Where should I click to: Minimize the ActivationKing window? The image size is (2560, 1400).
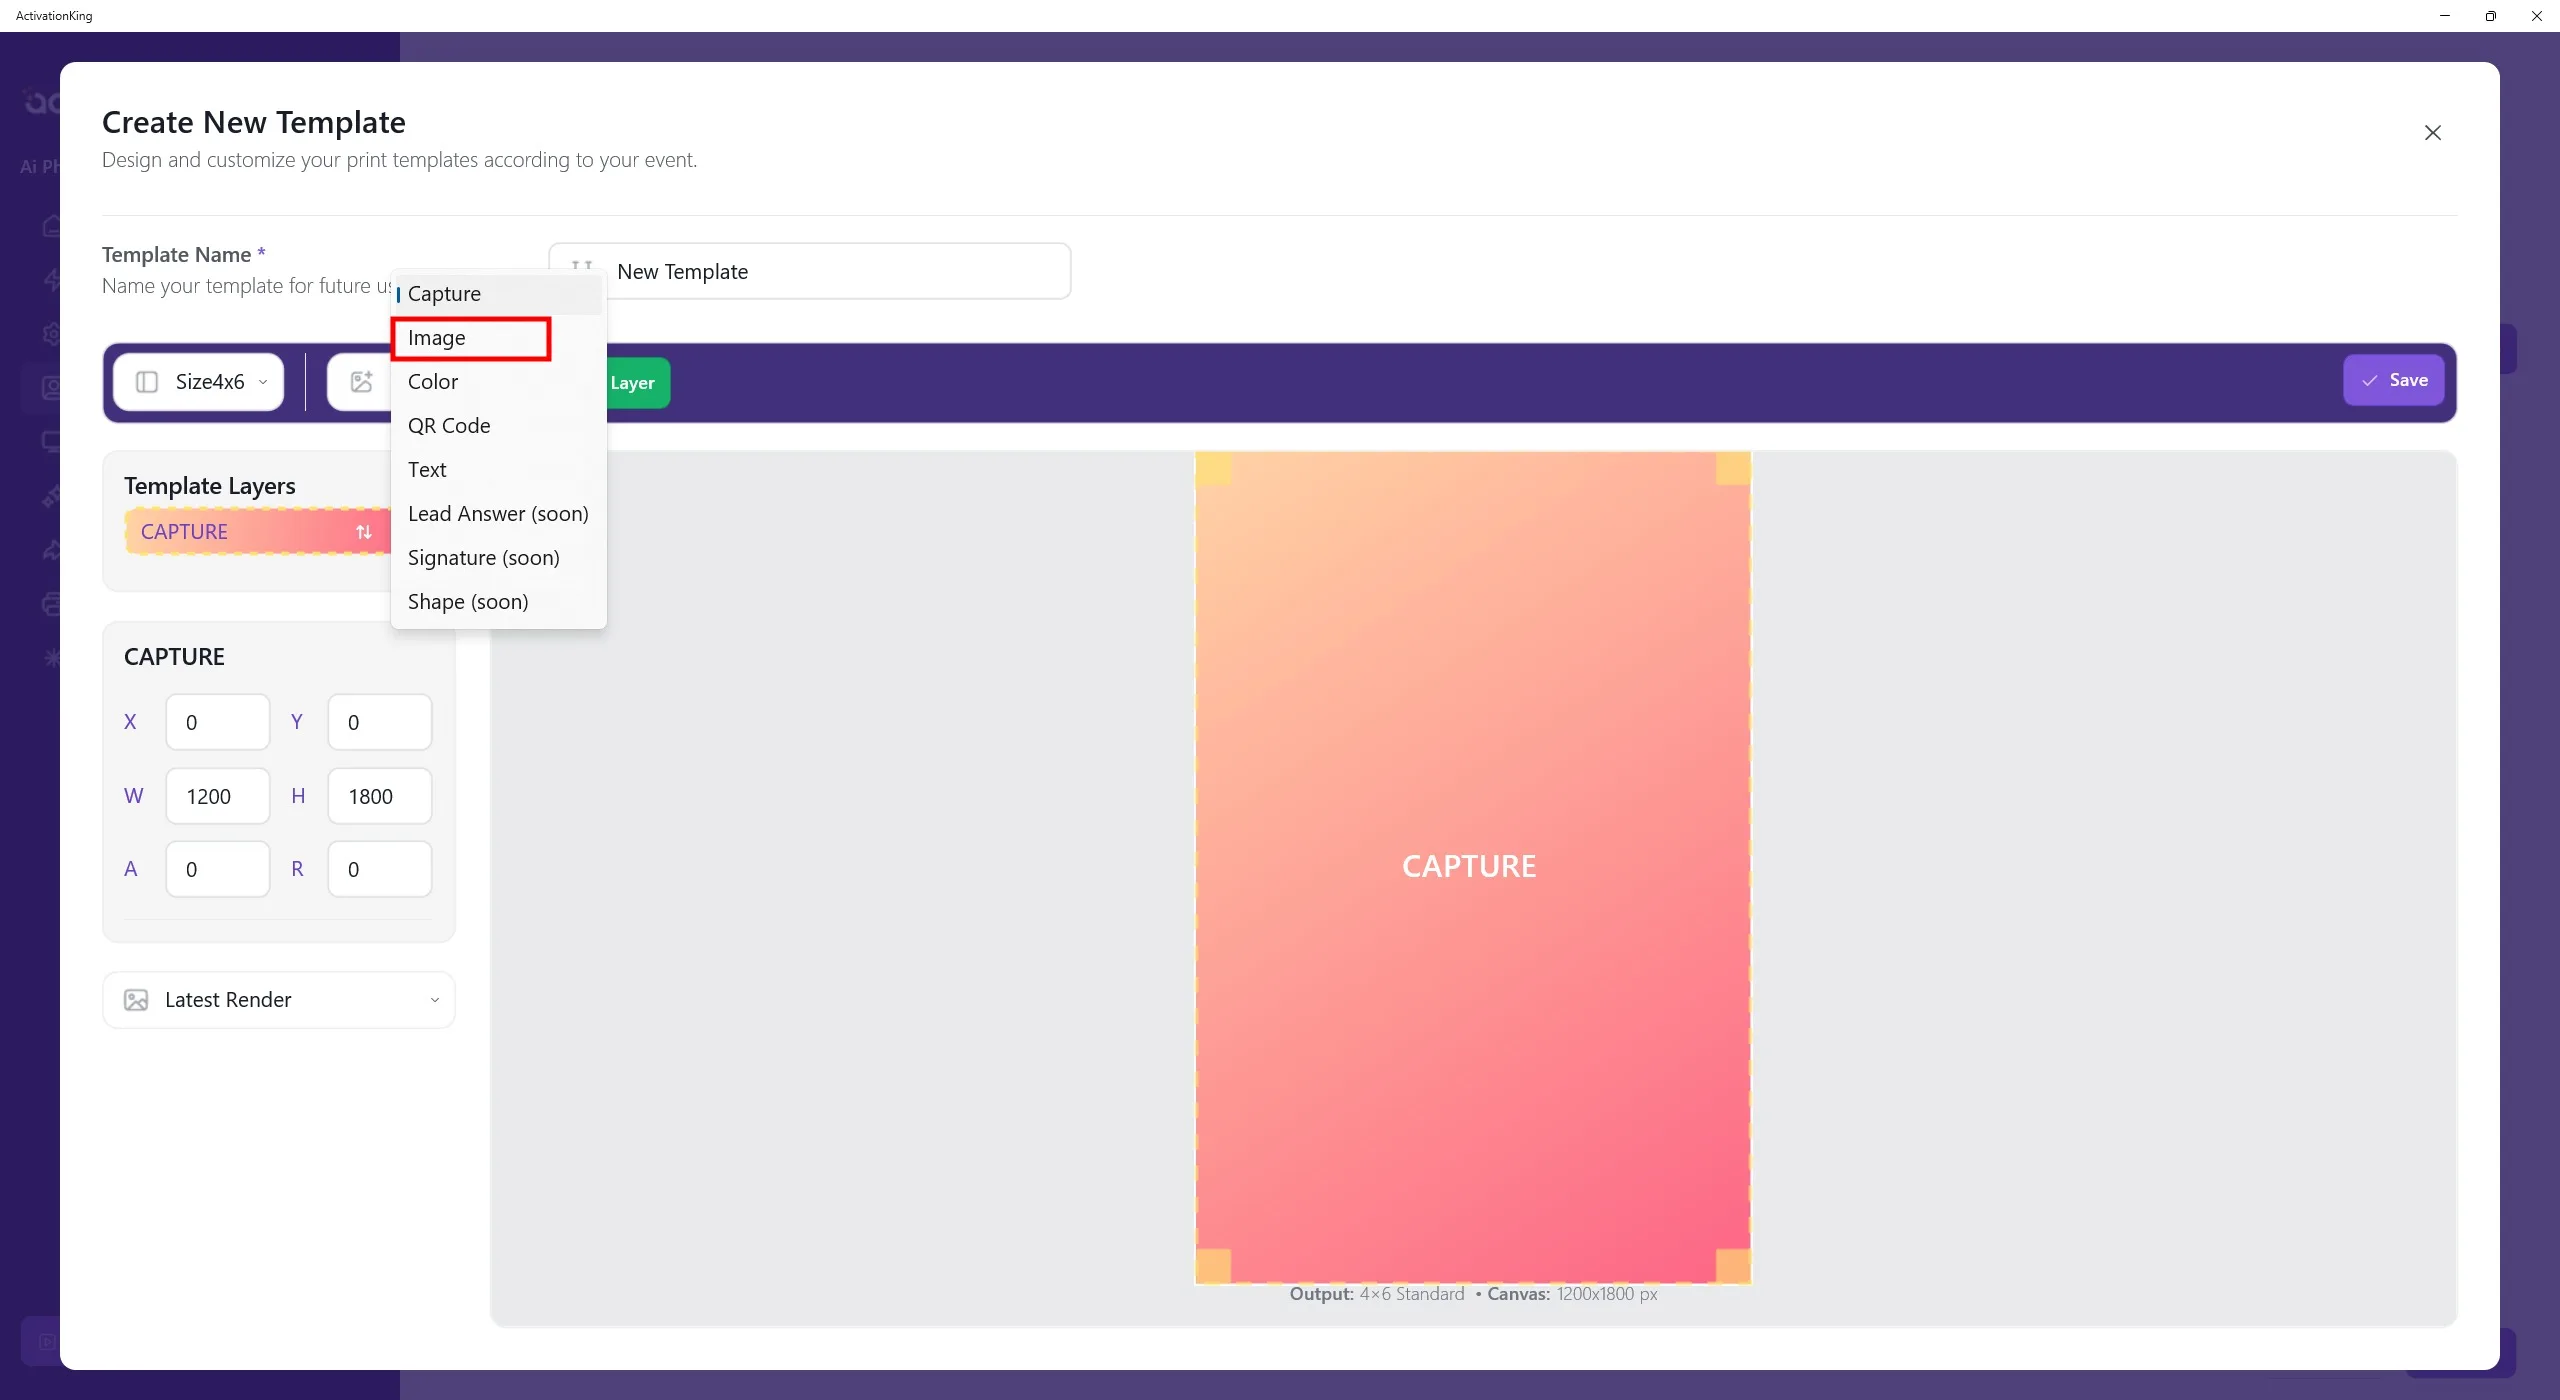pyautogui.click(x=2445, y=16)
